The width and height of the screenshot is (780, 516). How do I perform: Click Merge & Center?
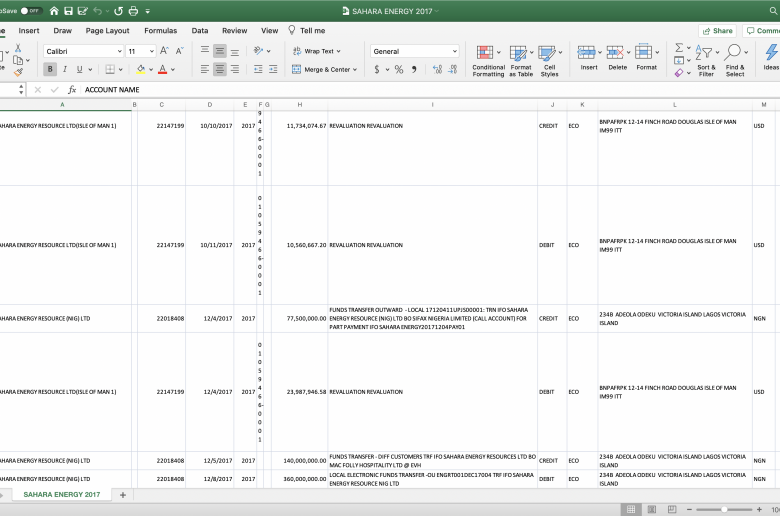(x=324, y=70)
